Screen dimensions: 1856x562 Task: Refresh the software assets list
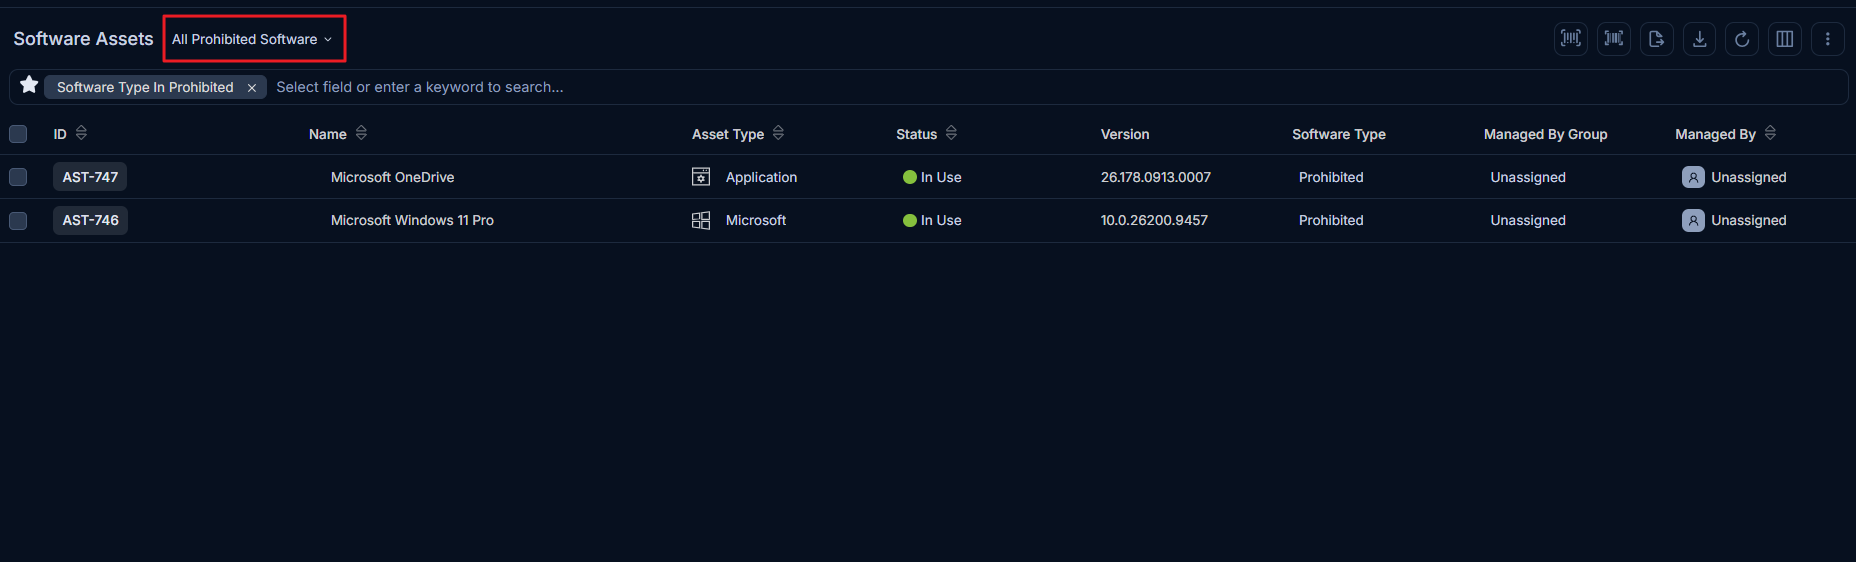click(1742, 39)
